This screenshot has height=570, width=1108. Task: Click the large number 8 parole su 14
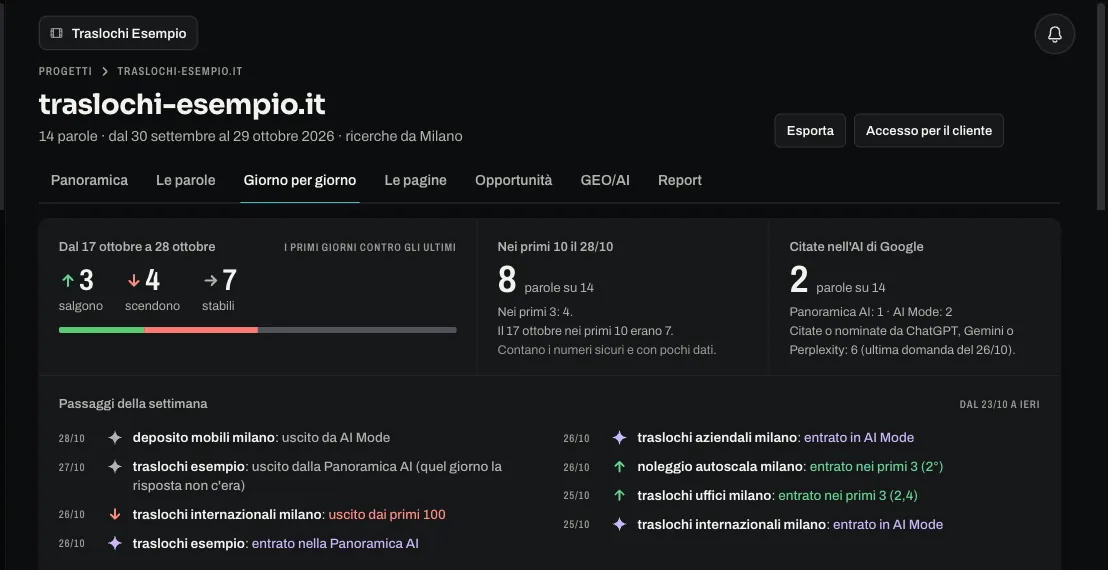coord(507,280)
